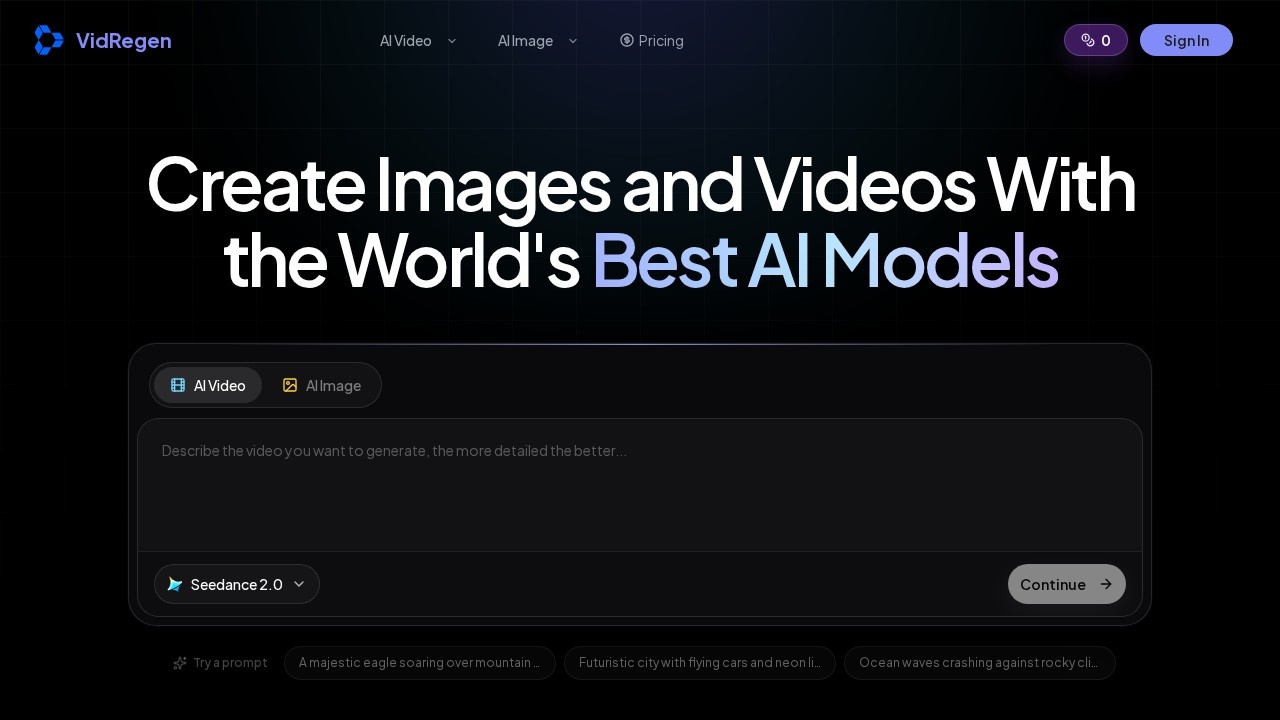Image resolution: width=1280 pixels, height=720 pixels.
Task: Switch to the AI Image tab in generator
Action: pos(322,385)
